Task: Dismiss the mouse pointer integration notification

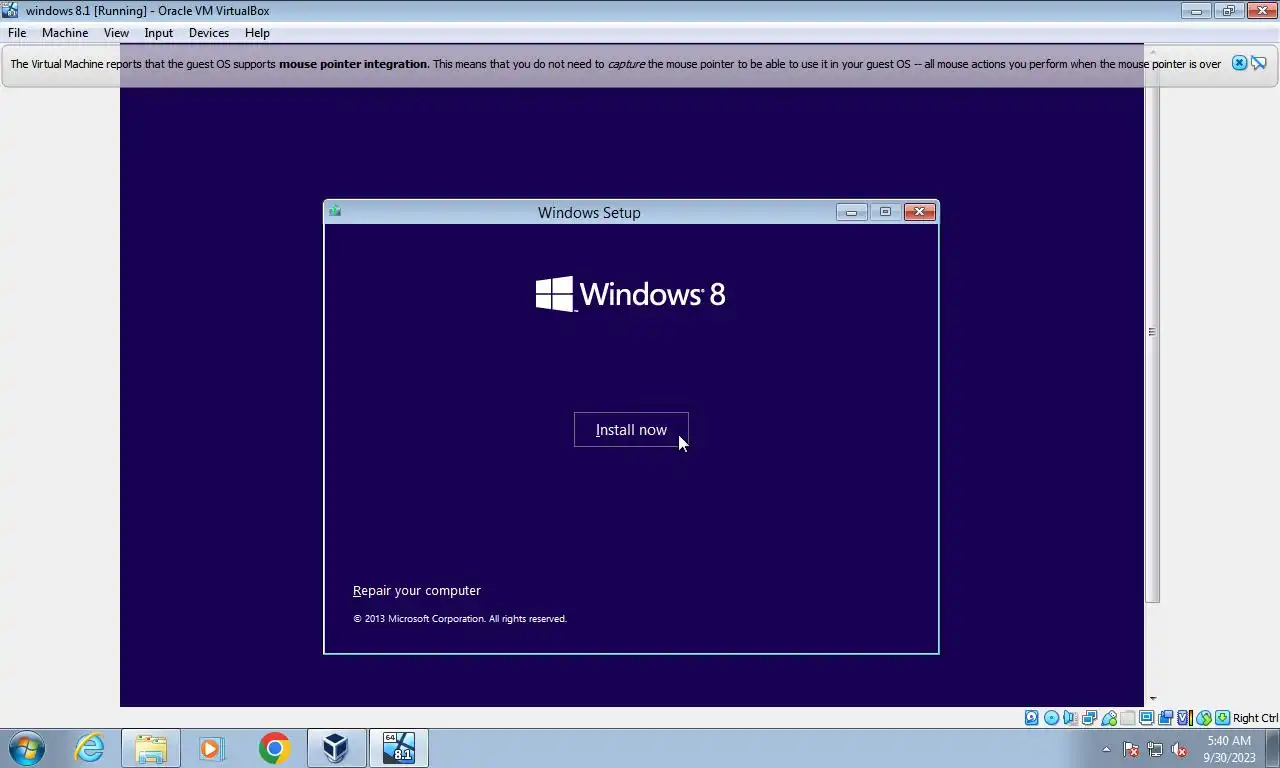Action: [1239, 63]
